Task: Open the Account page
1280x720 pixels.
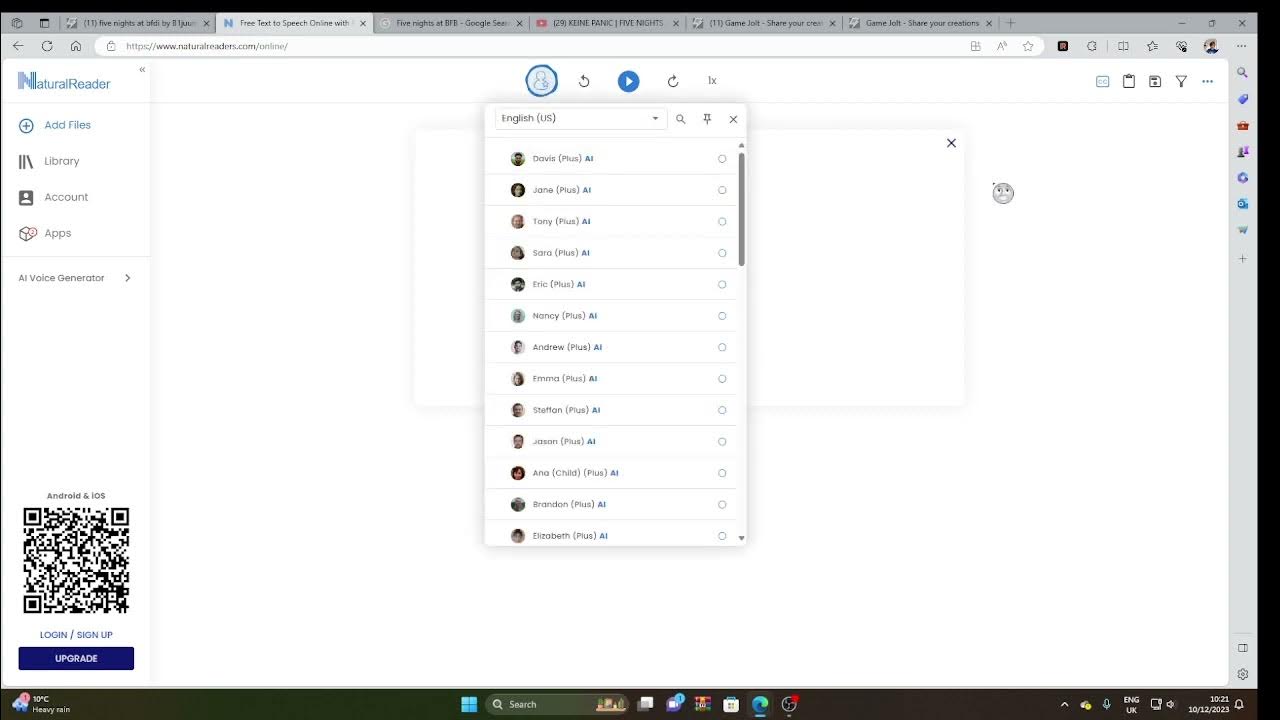Action: [66, 197]
